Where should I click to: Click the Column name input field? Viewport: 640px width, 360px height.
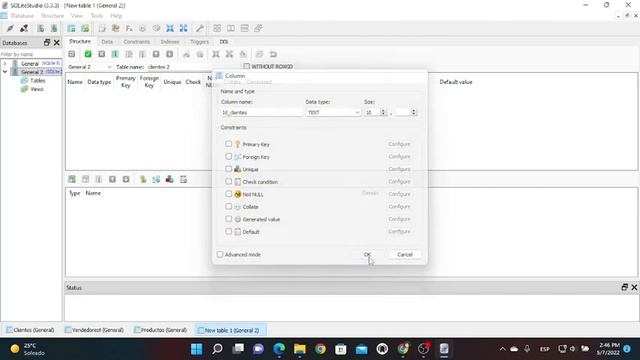click(x=262, y=112)
